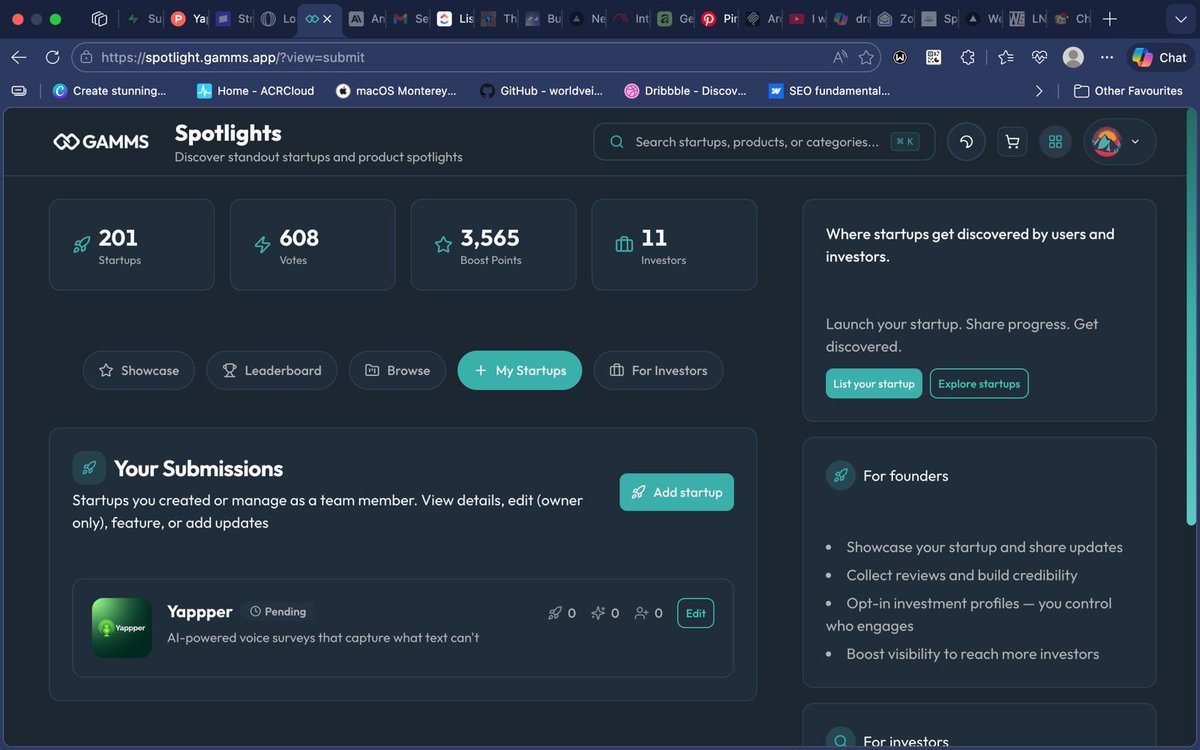Click the Your Submissions rocket icon
1200x750 pixels.
pyautogui.click(x=89, y=468)
